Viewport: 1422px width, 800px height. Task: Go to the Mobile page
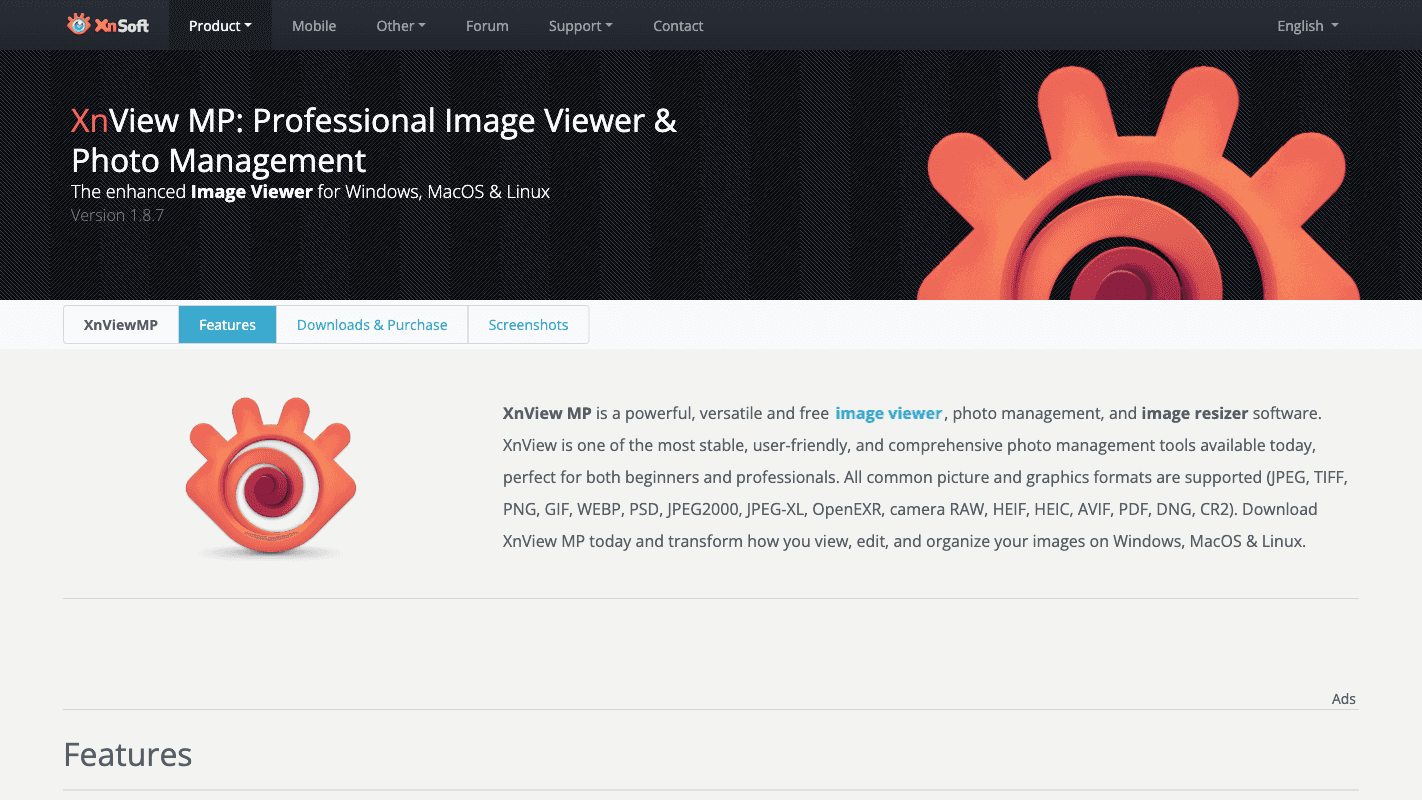click(314, 26)
